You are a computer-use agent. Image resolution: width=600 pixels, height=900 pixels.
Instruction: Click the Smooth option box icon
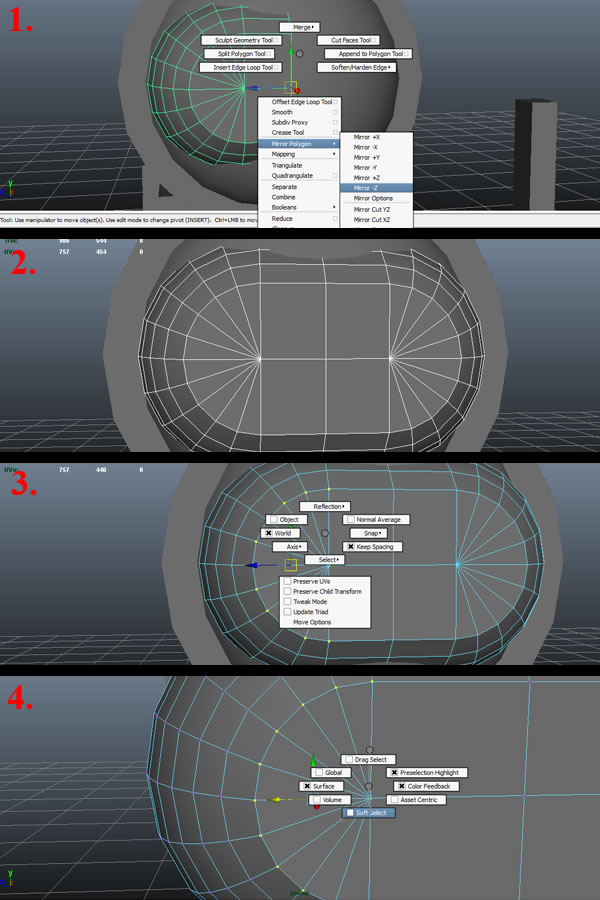click(336, 112)
